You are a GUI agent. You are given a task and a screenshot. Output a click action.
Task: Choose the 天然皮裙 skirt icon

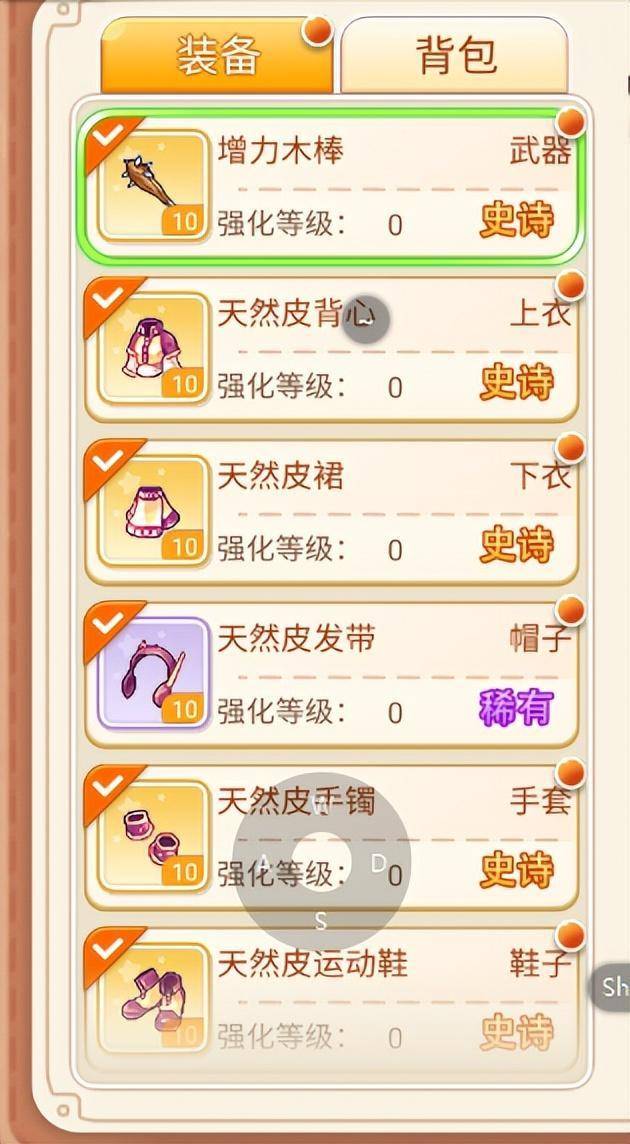153,511
